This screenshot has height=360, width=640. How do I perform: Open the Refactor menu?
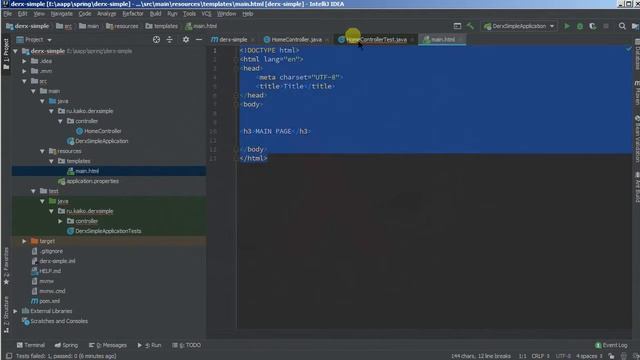pyautogui.click(x=133, y=14)
